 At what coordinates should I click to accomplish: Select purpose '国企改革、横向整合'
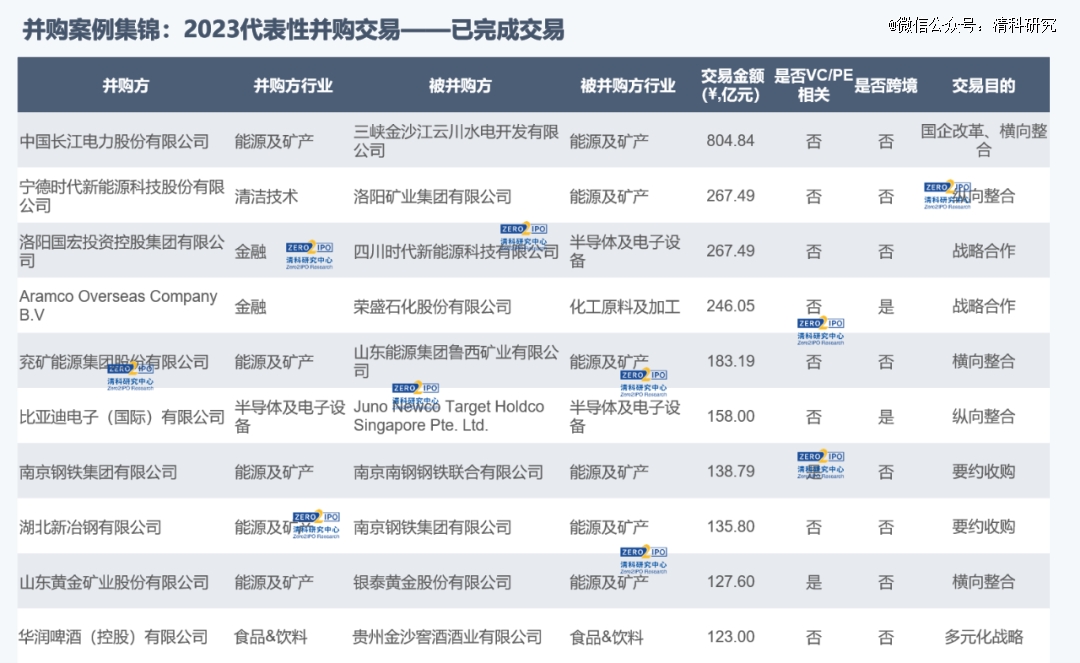coord(984,140)
